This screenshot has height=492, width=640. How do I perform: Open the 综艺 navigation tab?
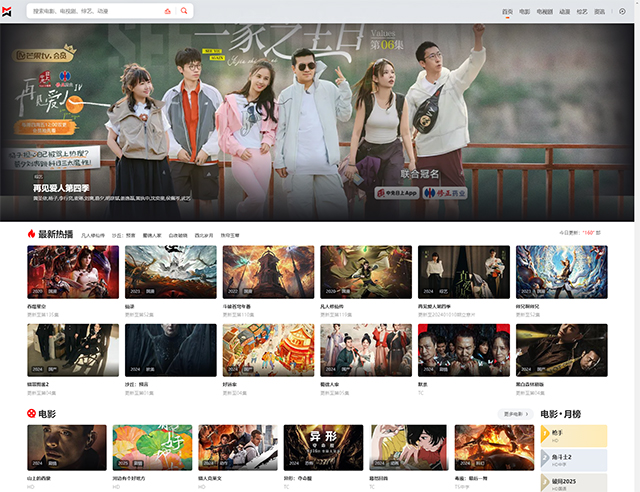tap(582, 12)
